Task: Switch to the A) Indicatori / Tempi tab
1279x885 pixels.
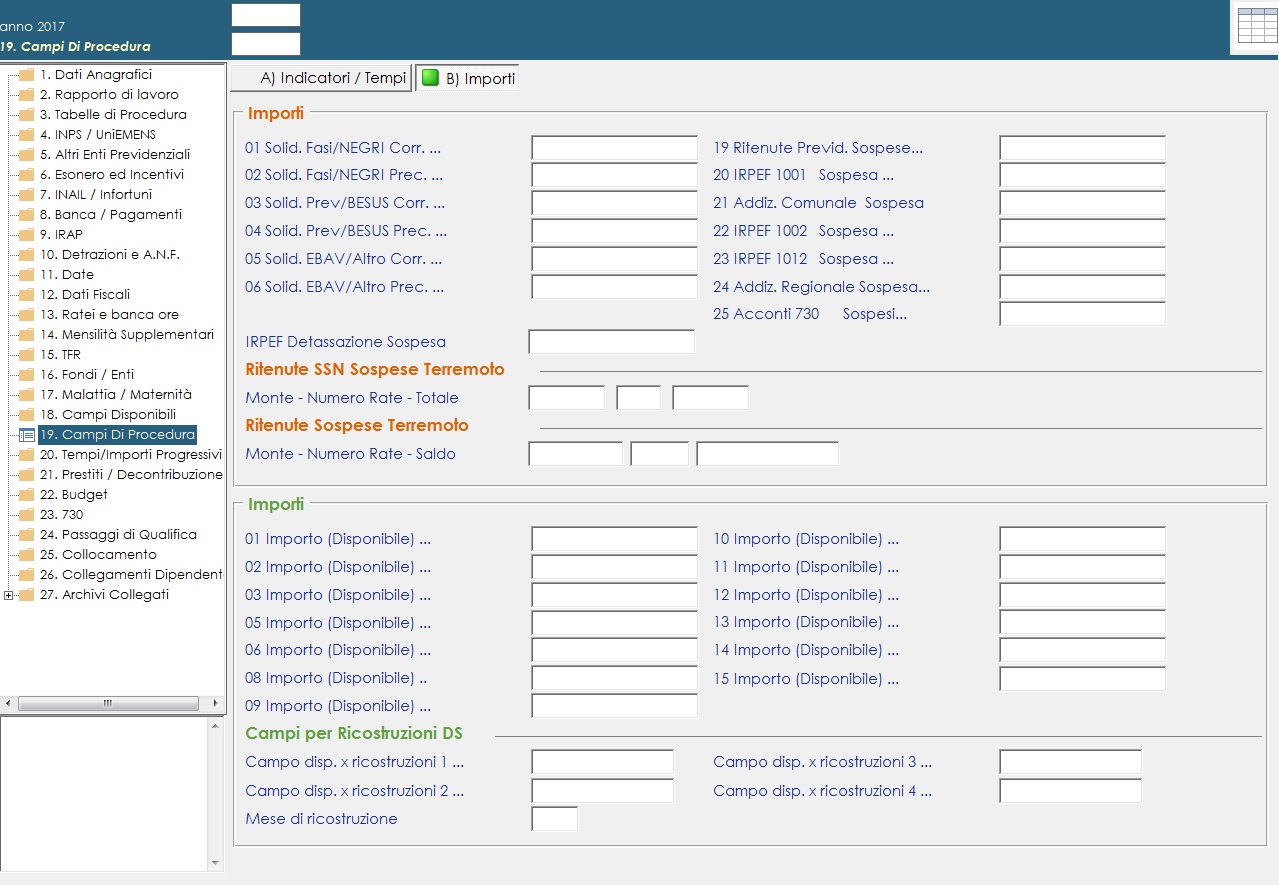Action: tap(322, 78)
